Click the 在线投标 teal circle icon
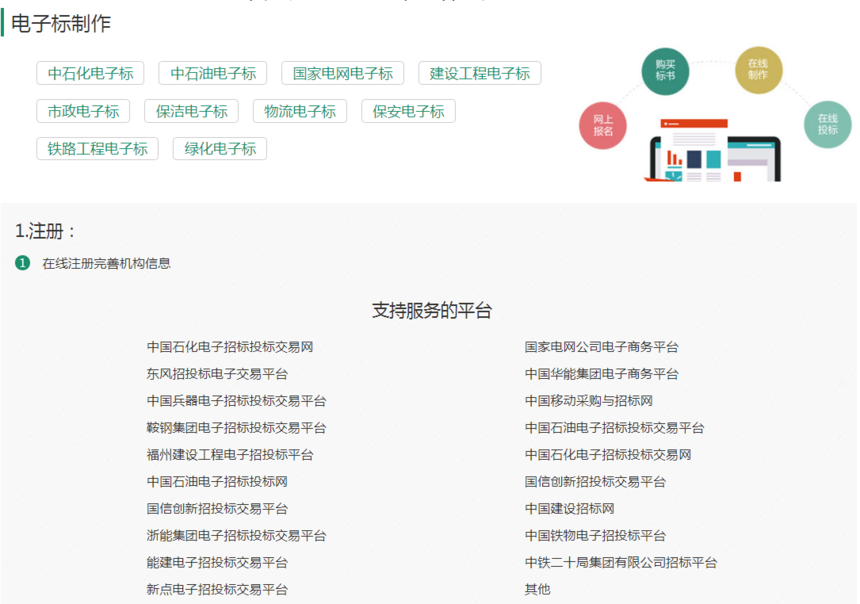The height and width of the screenshot is (604, 860). (827, 124)
